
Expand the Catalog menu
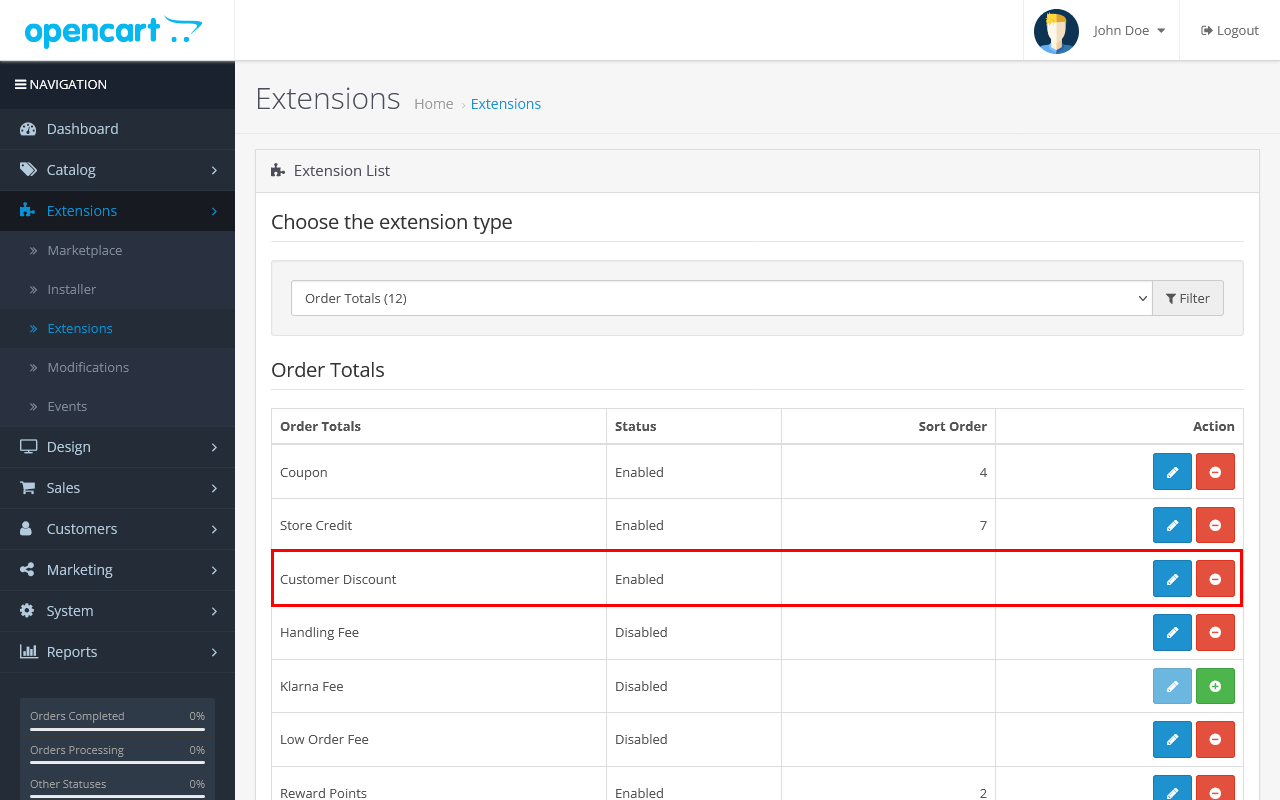click(x=117, y=170)
